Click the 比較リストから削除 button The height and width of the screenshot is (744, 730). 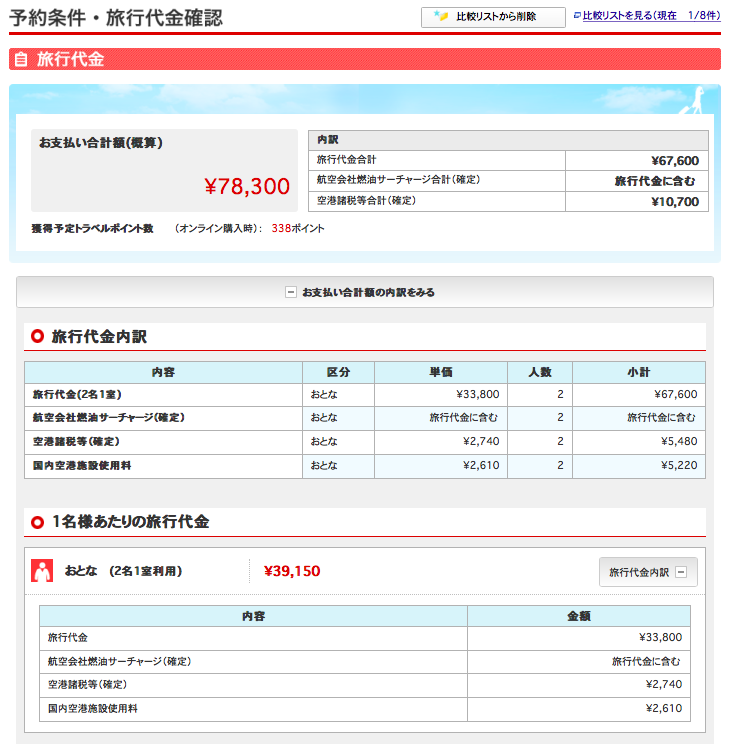coord(493,17)
